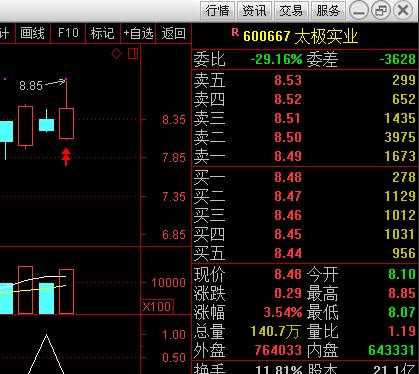Open F10 company info

tap(68, 33)
